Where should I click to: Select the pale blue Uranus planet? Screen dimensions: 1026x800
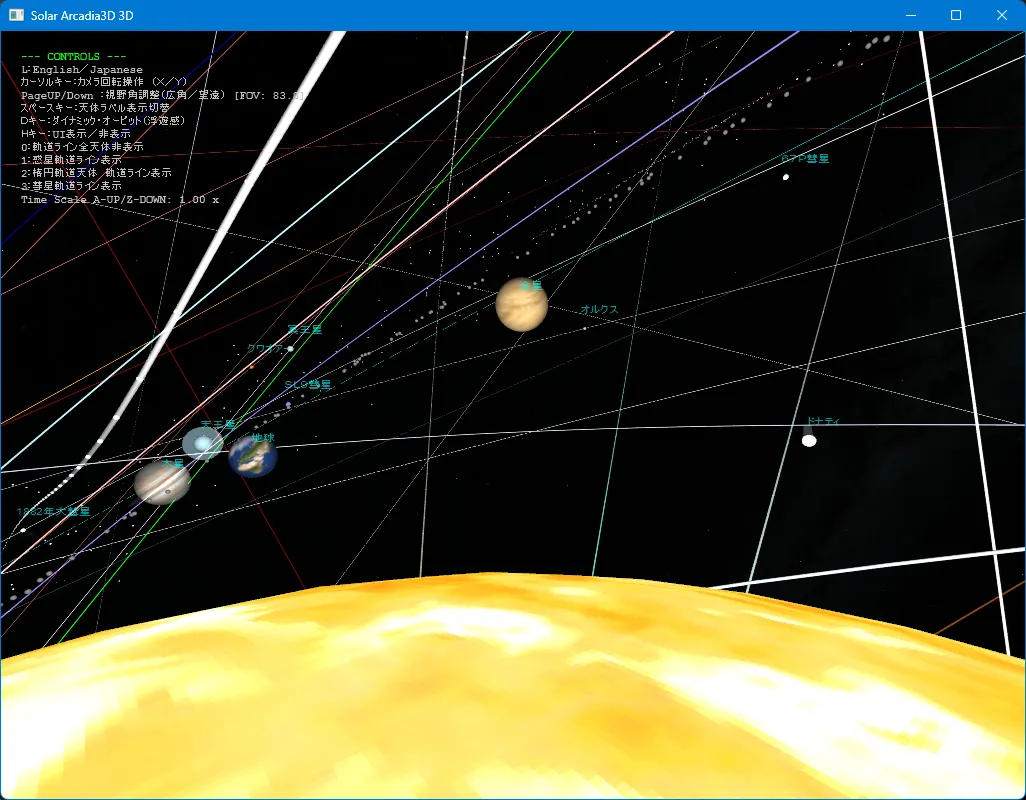click(x=202, y=443)
